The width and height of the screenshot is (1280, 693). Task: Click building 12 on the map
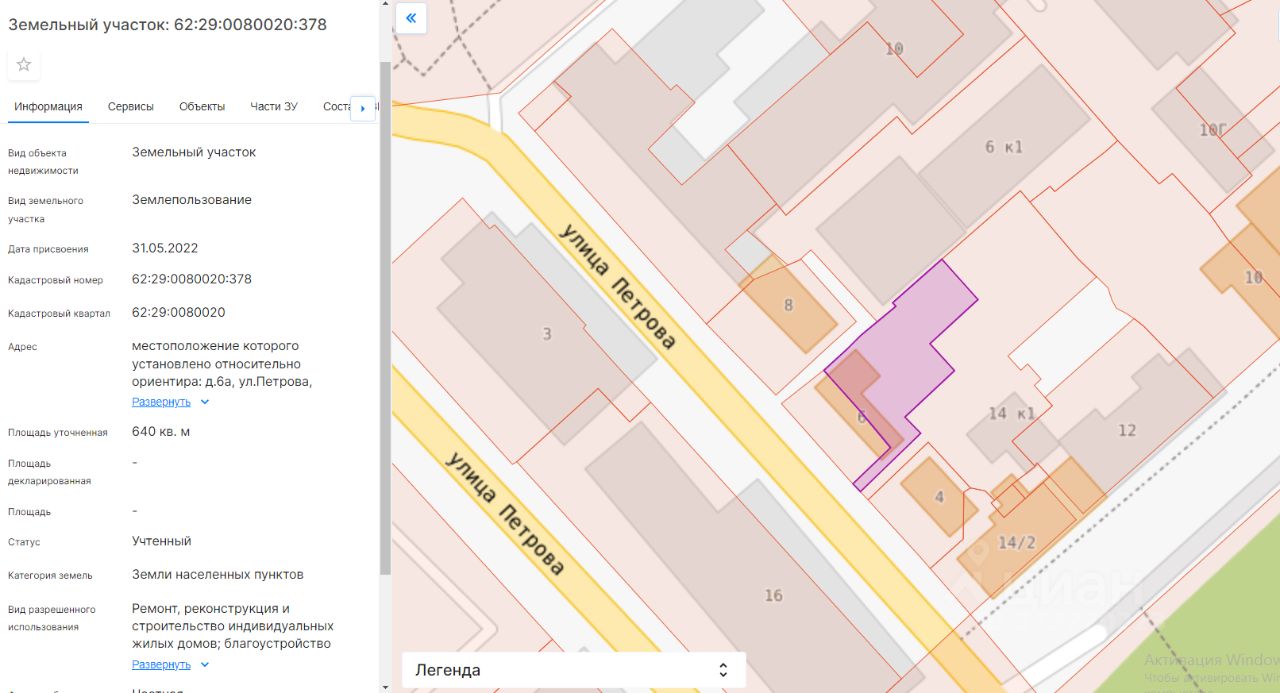1126,430
